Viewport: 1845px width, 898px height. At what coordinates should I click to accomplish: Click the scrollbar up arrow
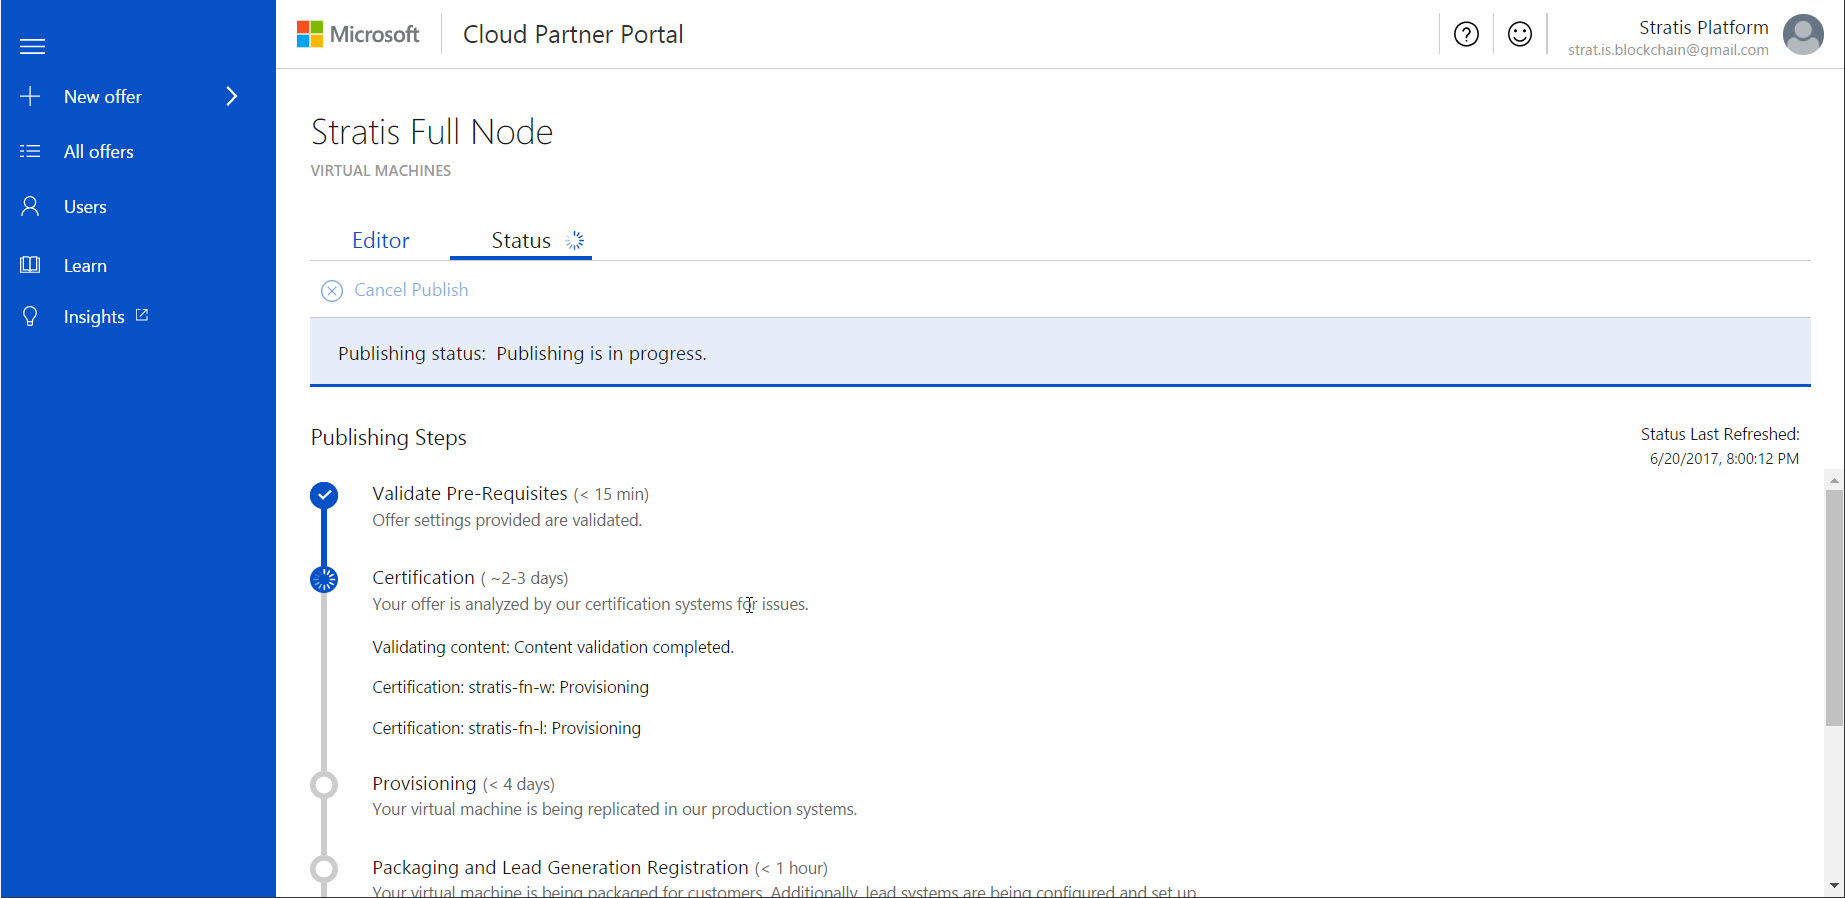1834,480
